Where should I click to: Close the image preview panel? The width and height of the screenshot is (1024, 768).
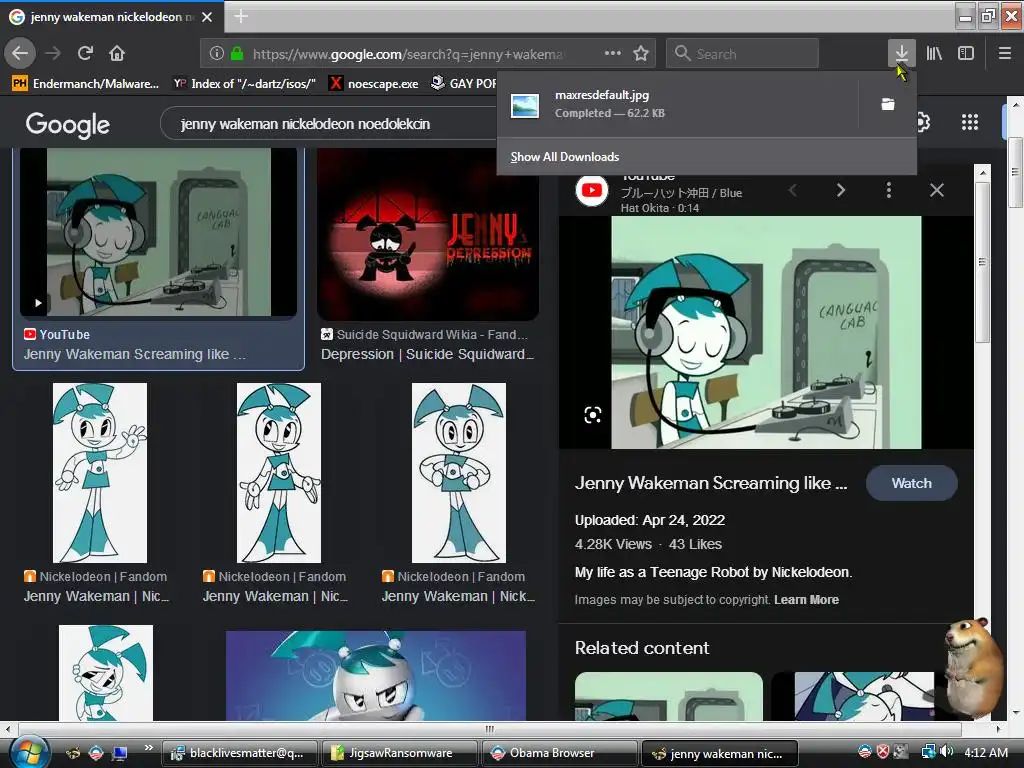[936, 190]
